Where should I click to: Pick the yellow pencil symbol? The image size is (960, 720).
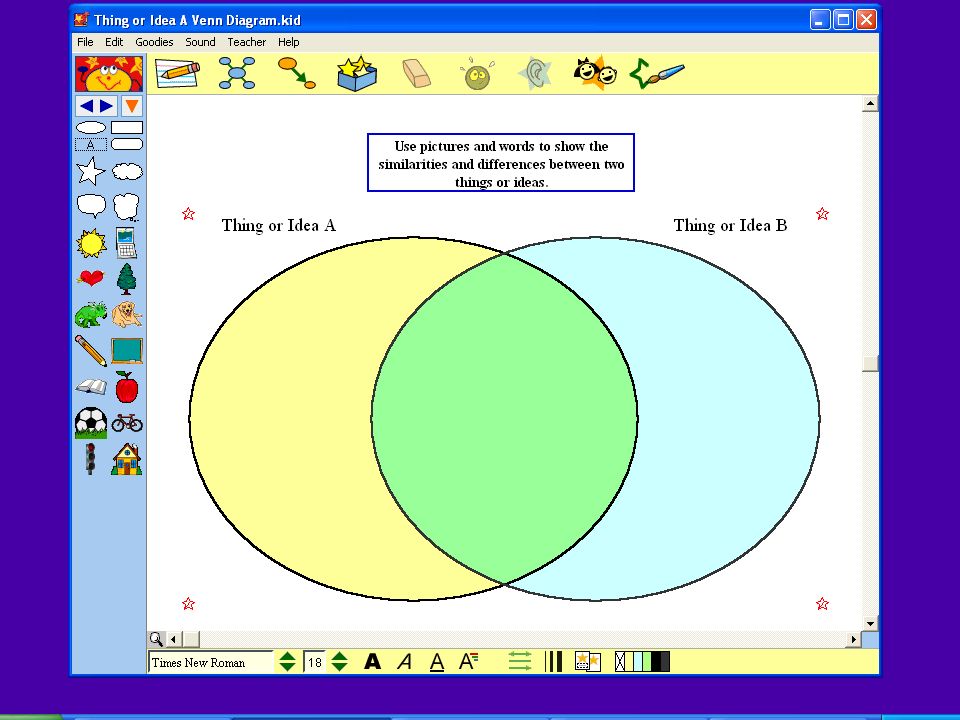pyautogui.click(x=91, y=350)
